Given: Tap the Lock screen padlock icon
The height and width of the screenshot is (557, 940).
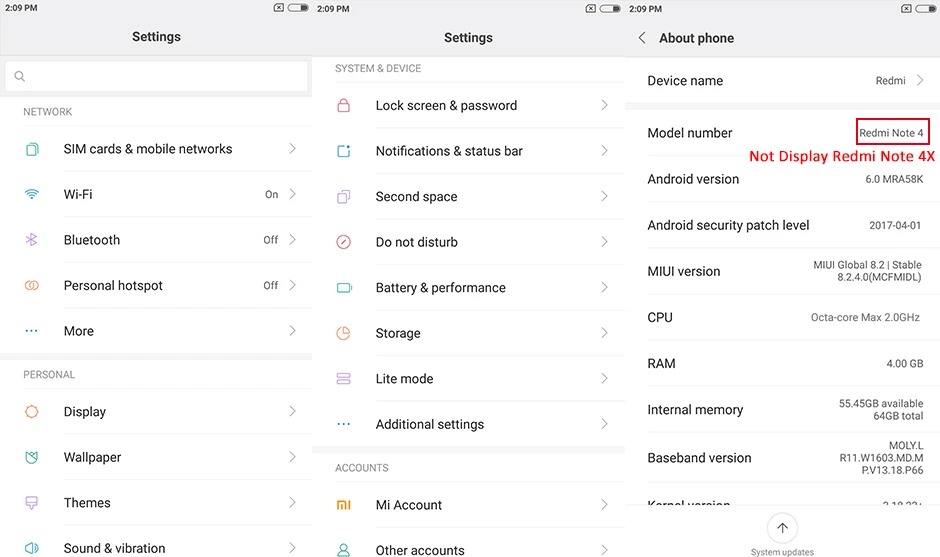Looking at the screenshot, I should pos(344,106).
